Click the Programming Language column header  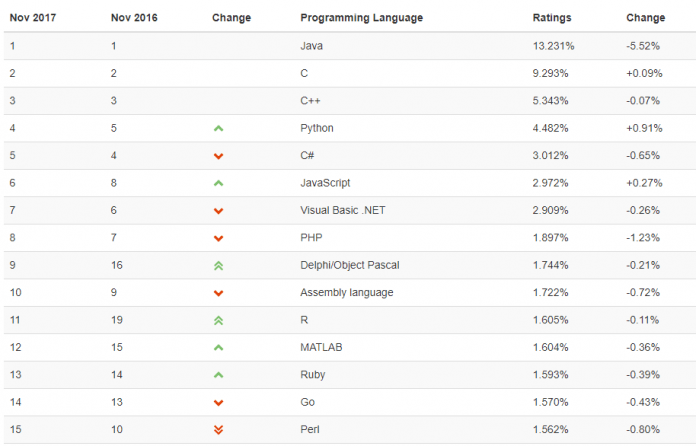pyautogui.click(x=361, y=18)
